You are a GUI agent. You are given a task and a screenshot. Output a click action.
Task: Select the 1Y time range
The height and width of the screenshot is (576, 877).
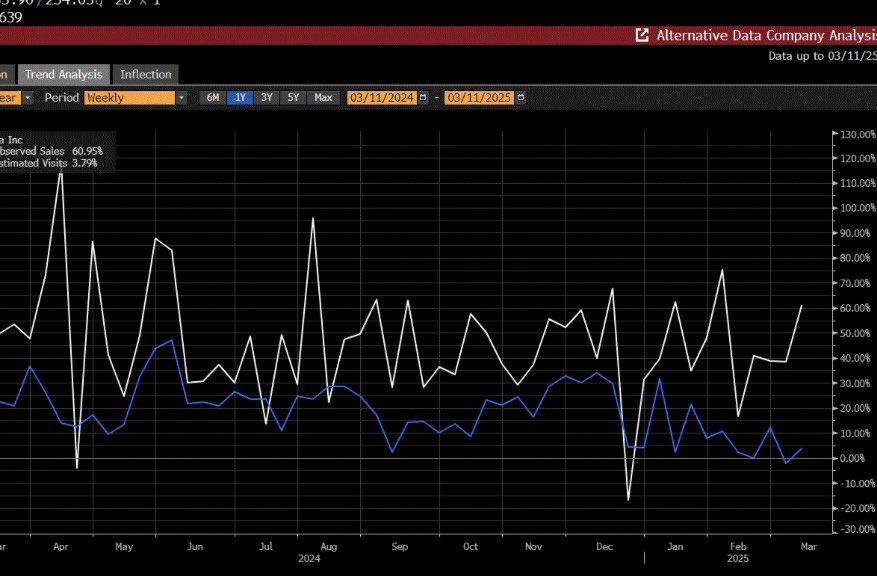click(240, 98)
